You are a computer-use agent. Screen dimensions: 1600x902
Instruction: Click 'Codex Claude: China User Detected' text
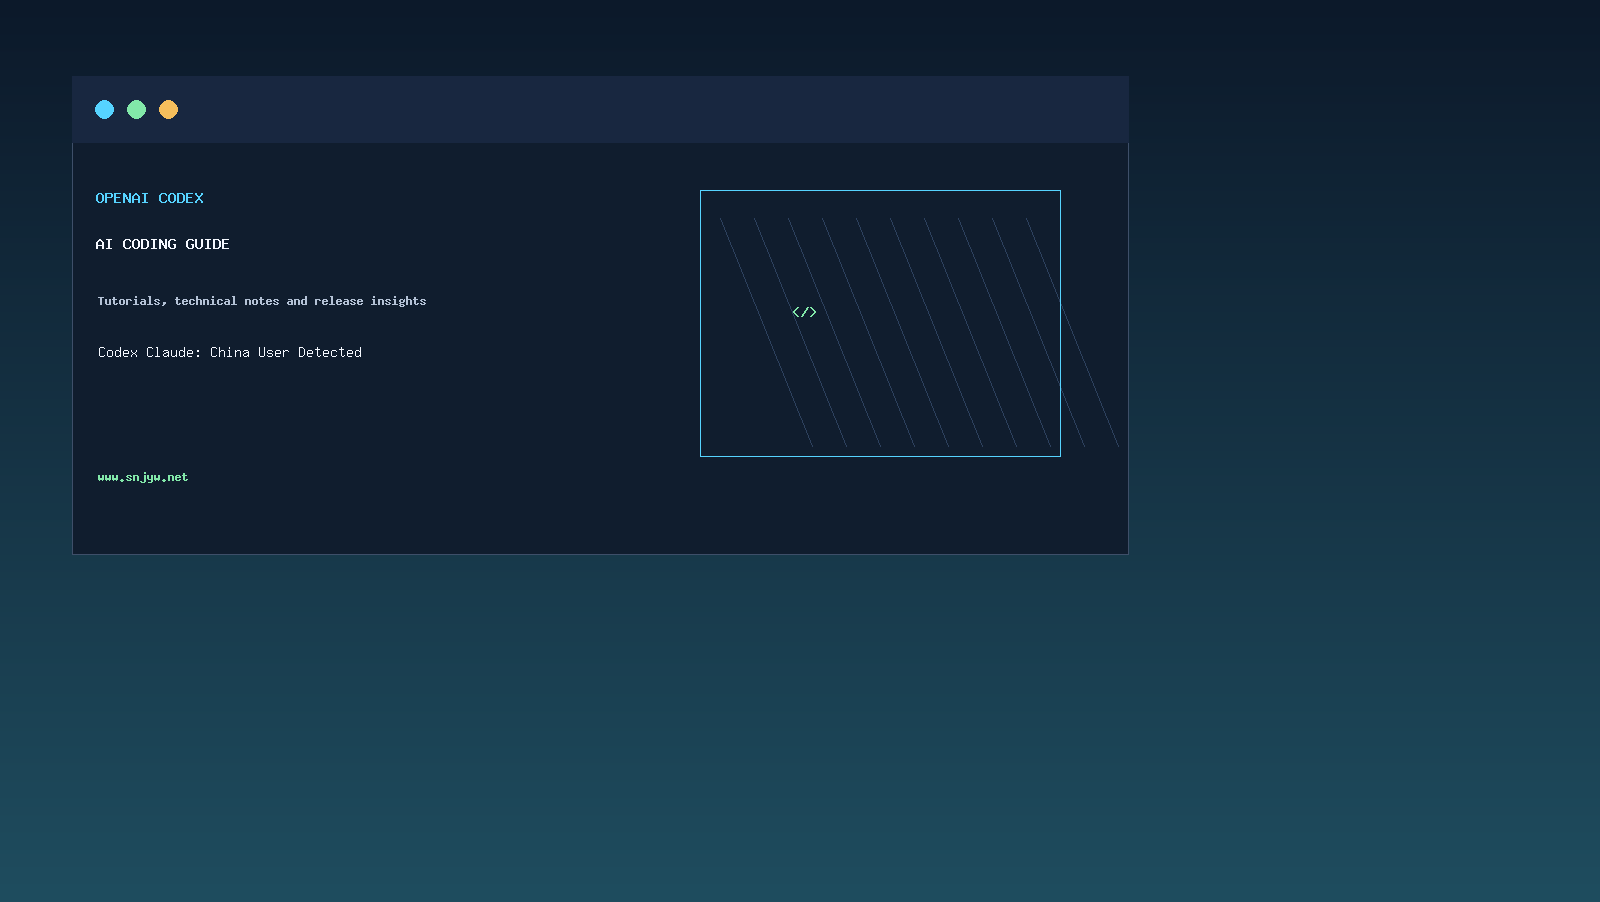pos(230,352)
